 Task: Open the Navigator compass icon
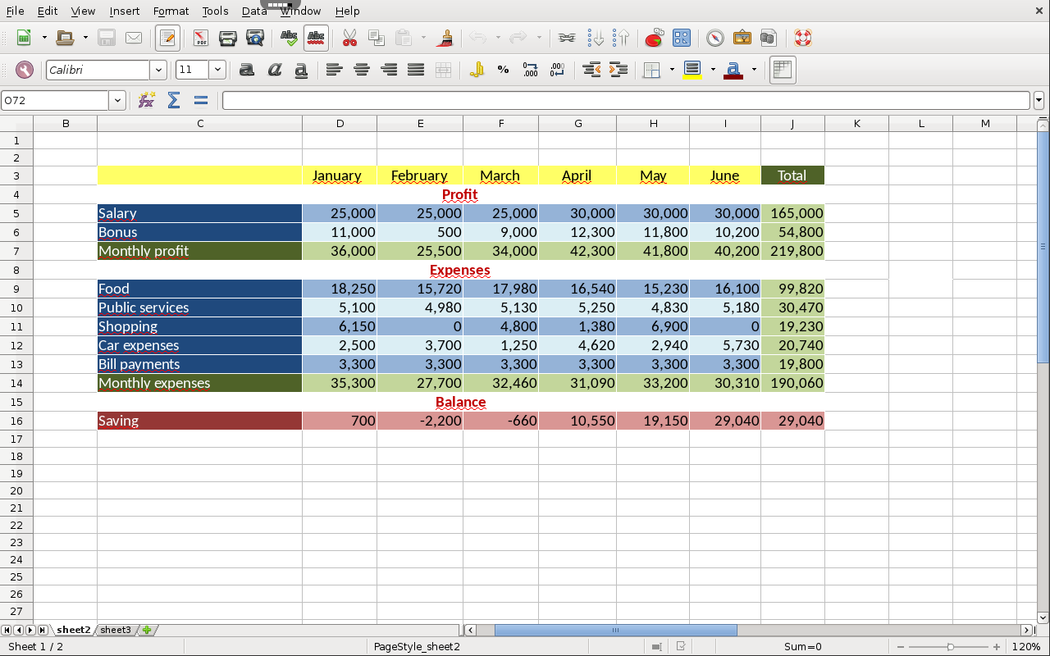[715, 38]
